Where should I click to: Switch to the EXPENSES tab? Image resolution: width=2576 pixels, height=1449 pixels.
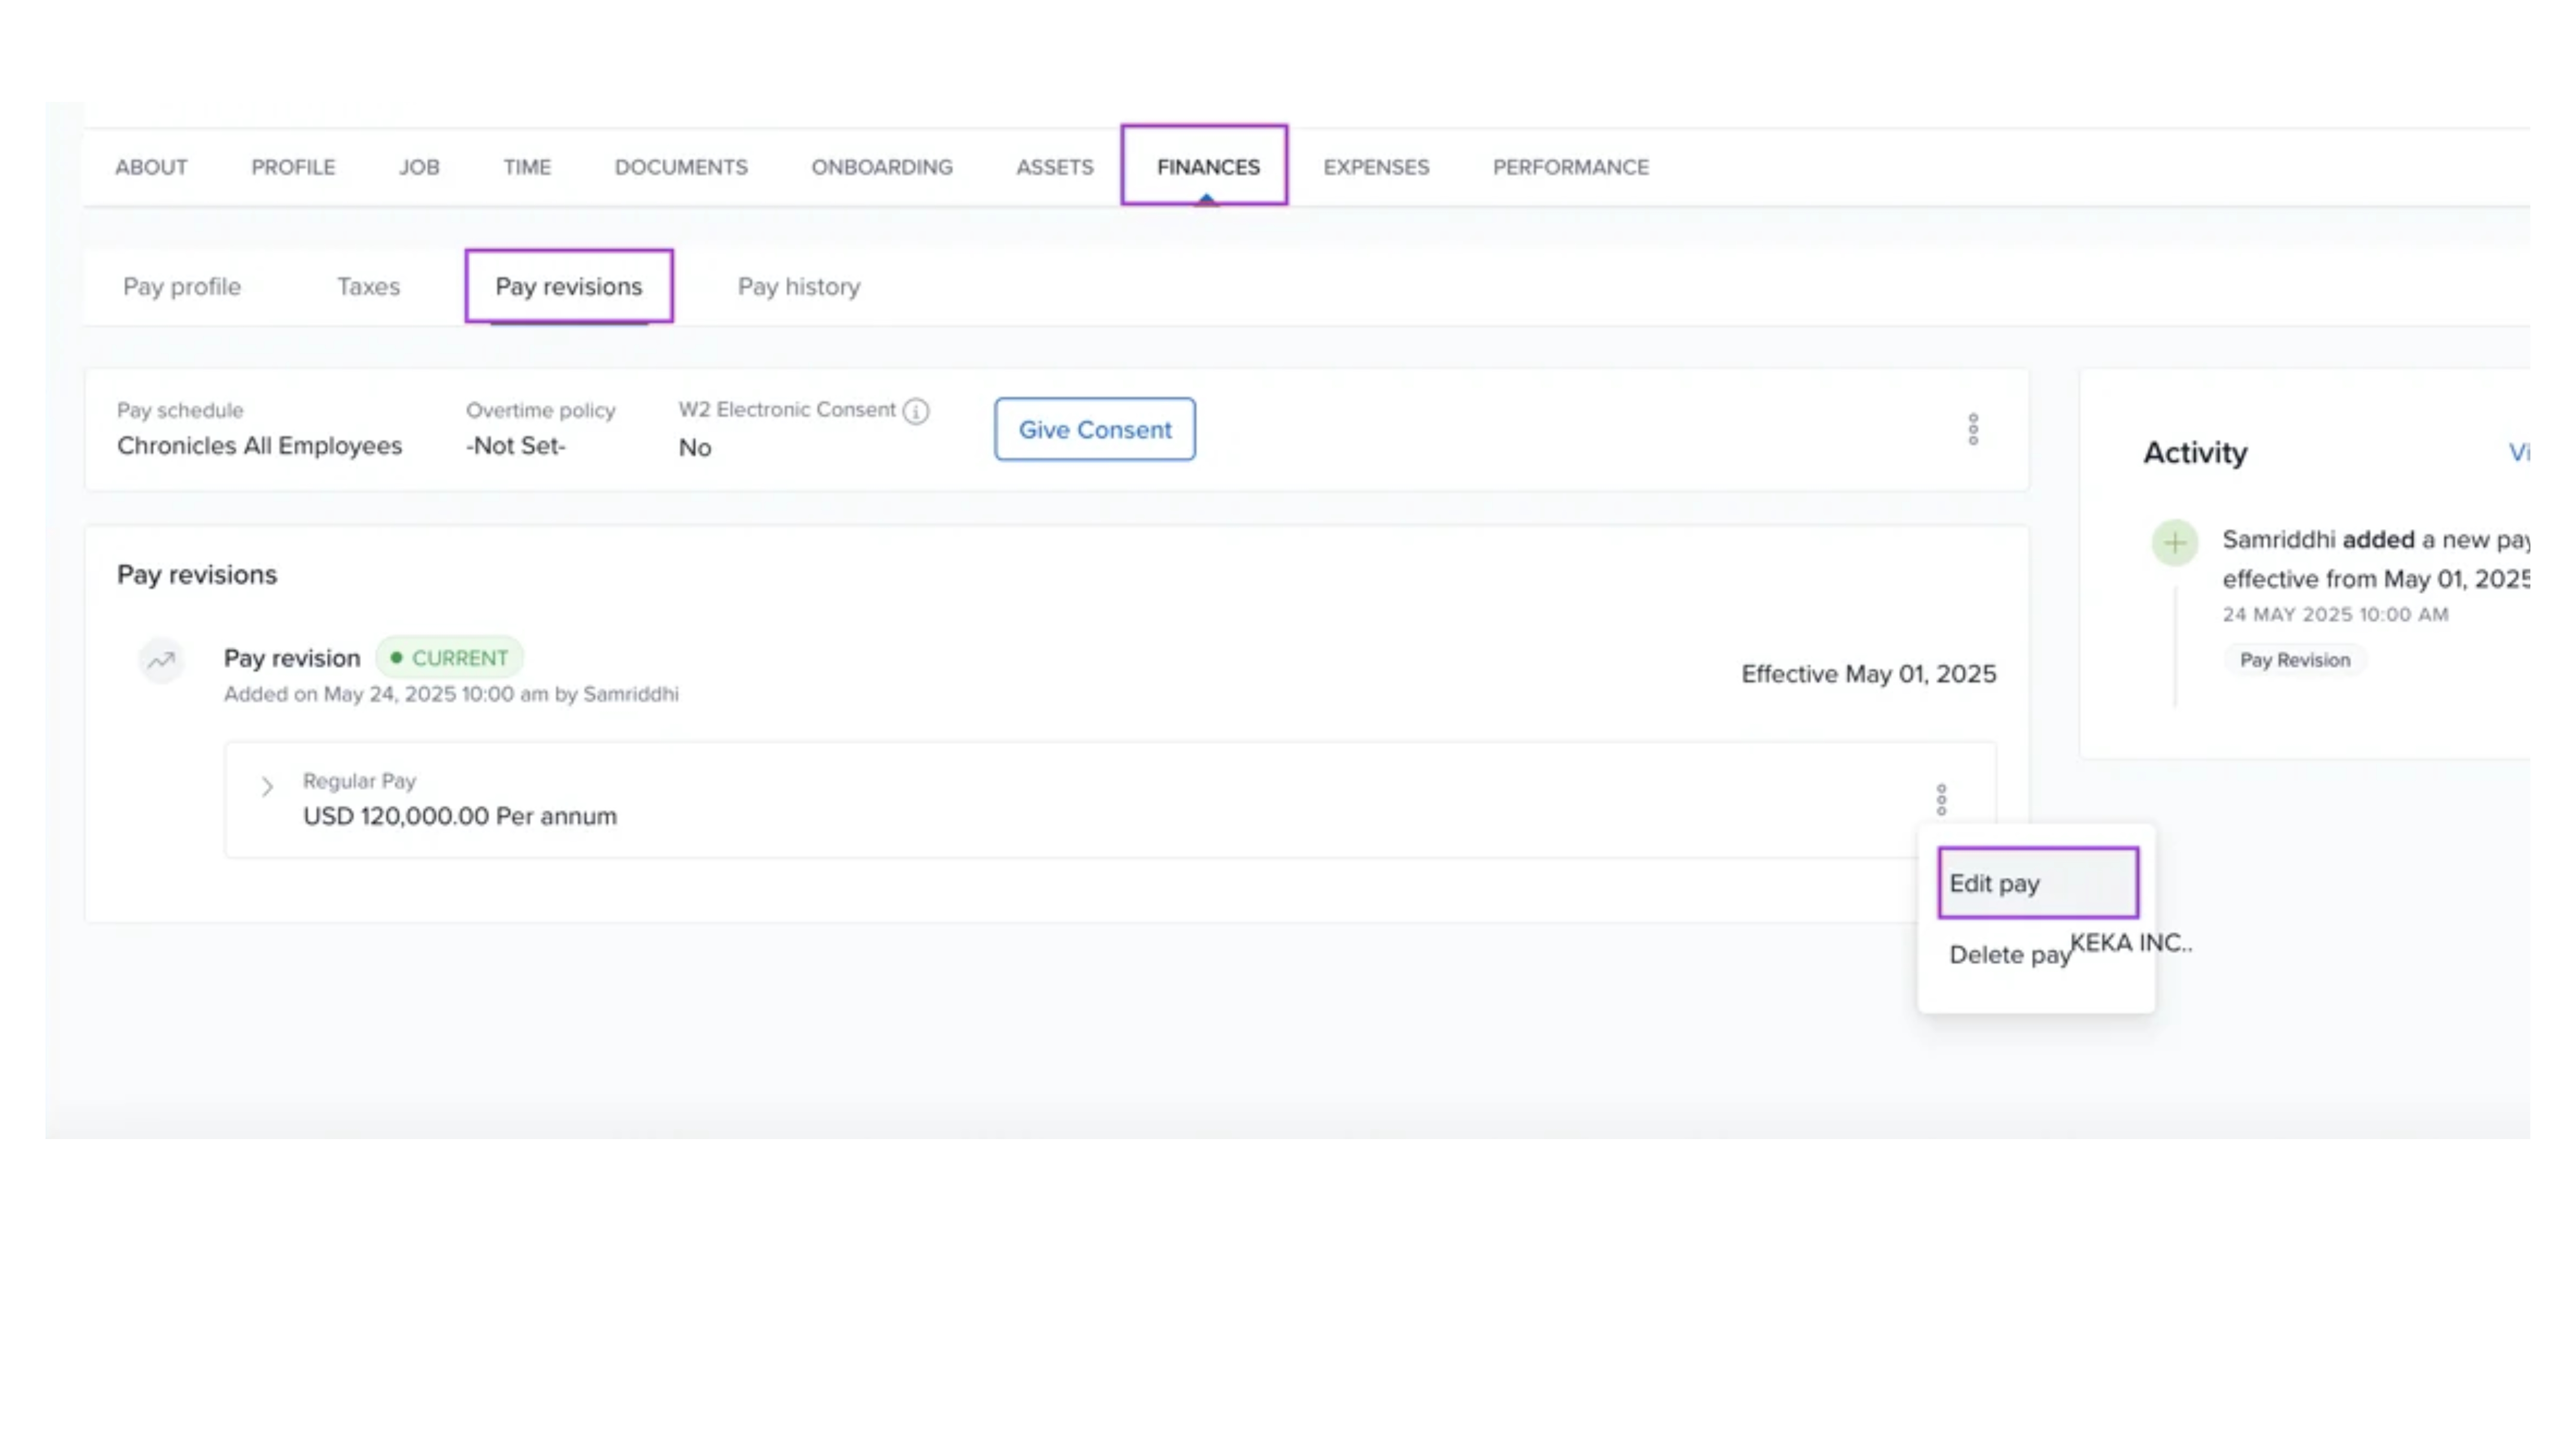pos(1375,167)
